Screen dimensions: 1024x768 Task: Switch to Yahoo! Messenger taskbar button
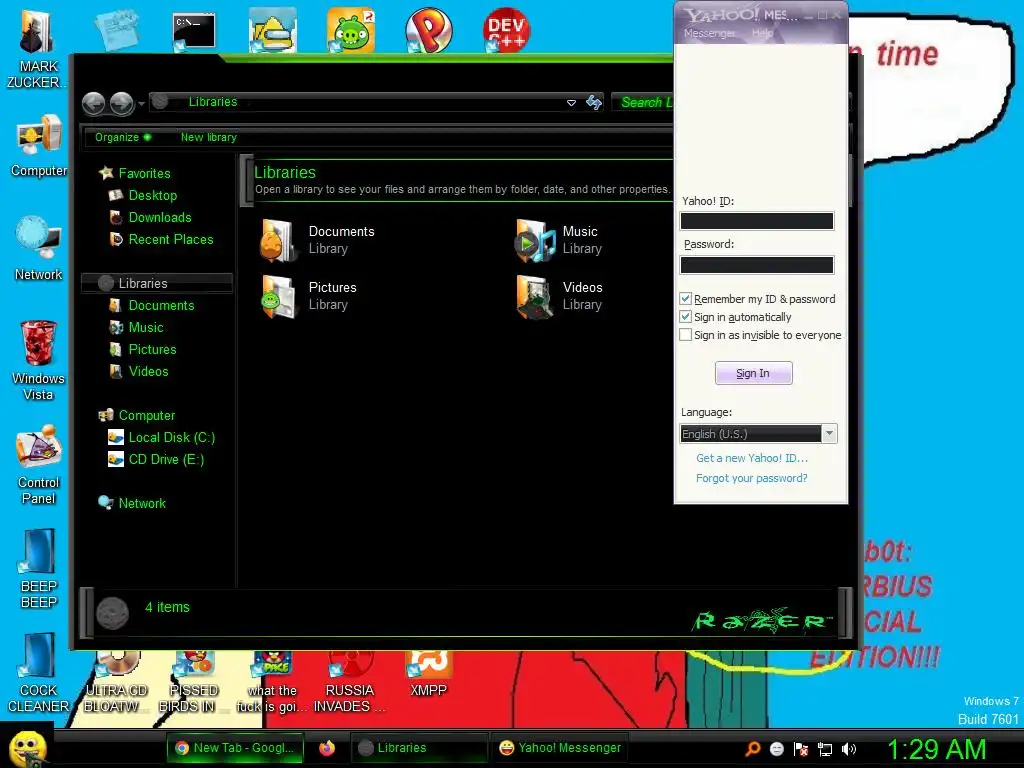[560, 748]
